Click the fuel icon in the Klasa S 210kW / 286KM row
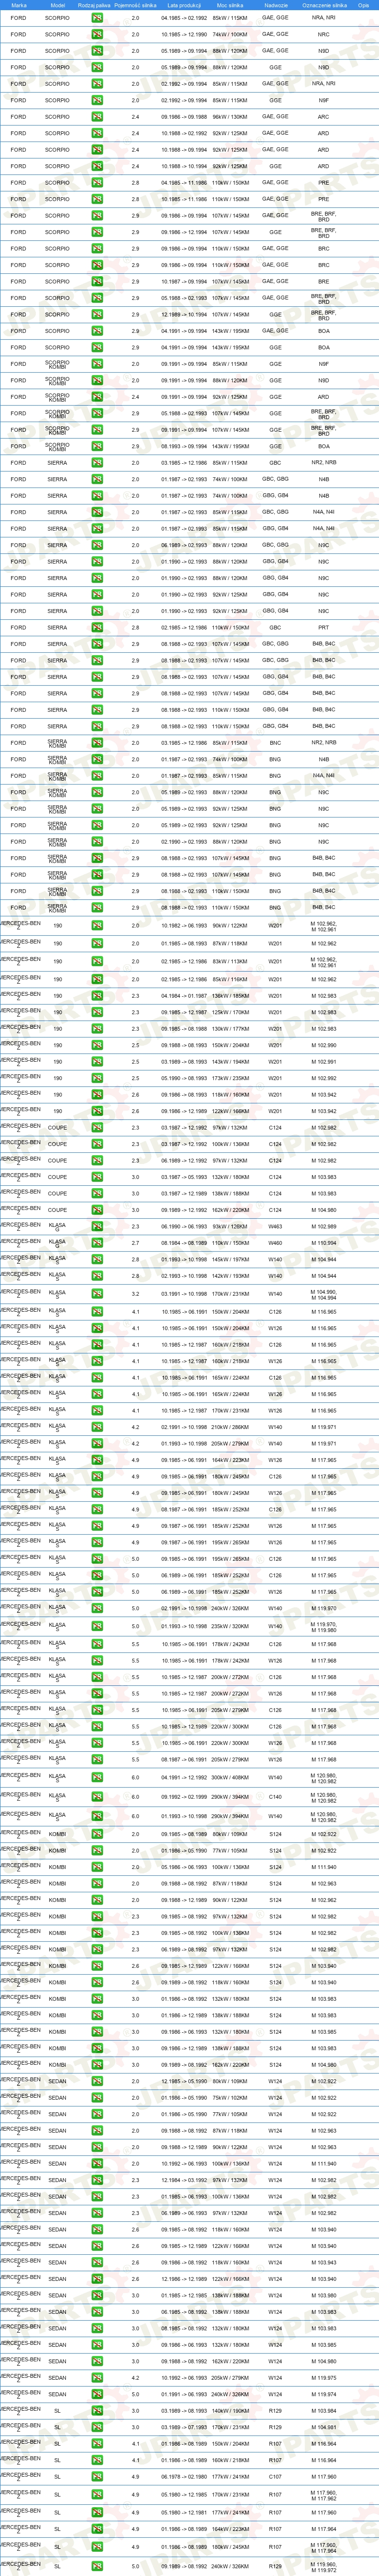The width and height of the screenshot is (379, 2576). [97, 1427]
